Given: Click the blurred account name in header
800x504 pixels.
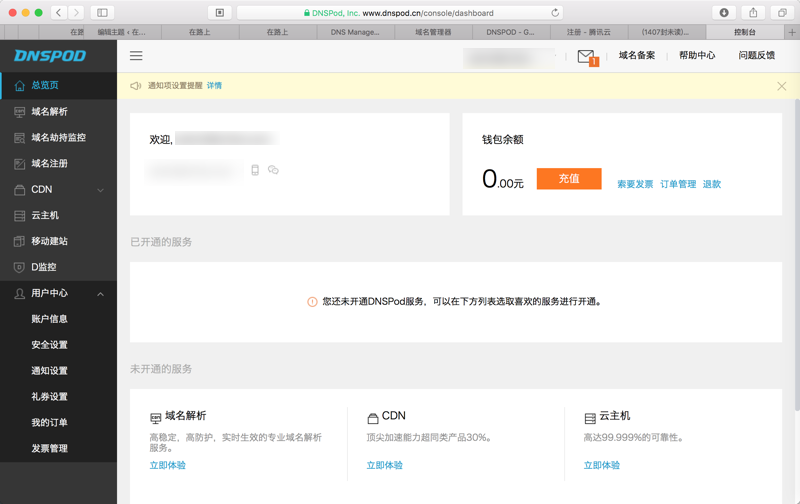Looking at the screenshot, I should [509, 57].
